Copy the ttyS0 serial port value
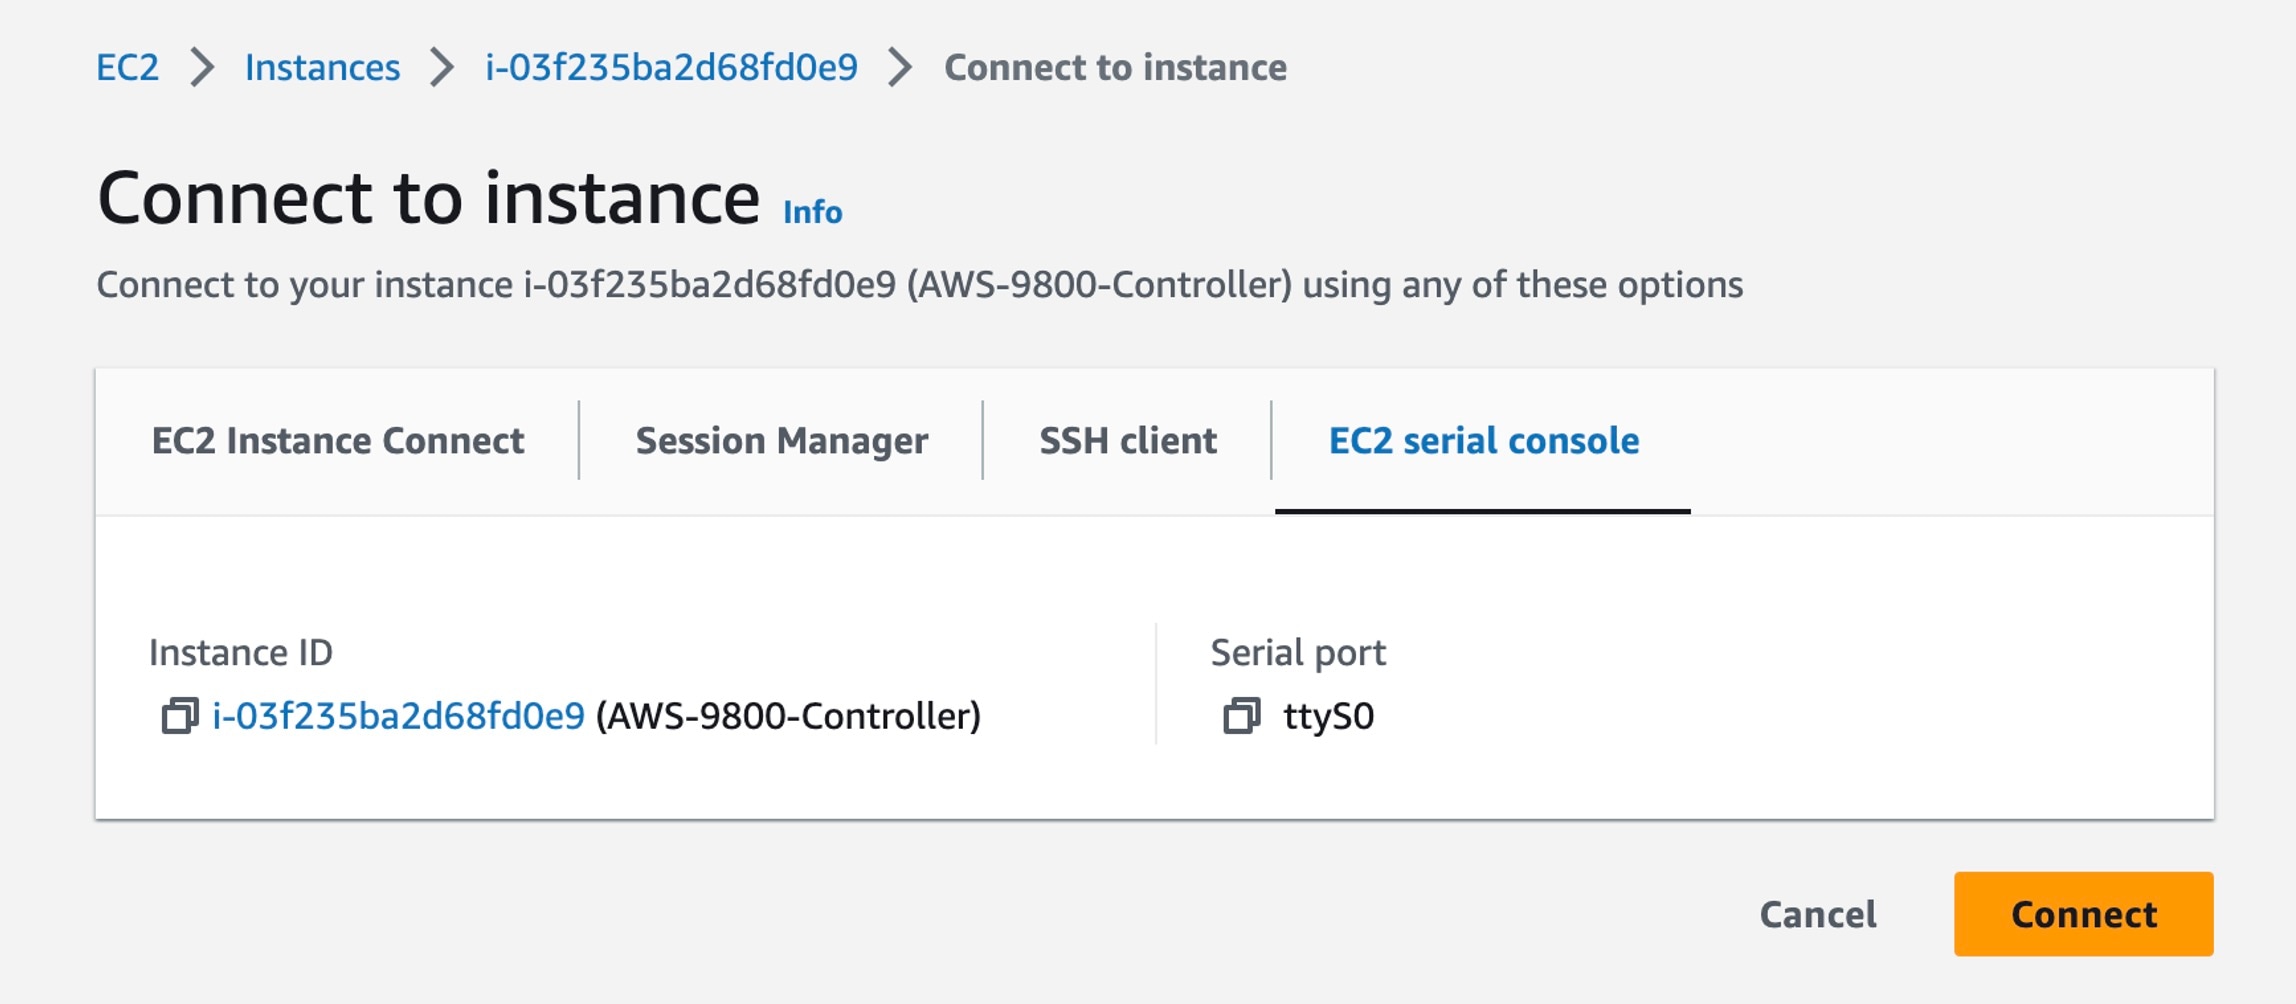Screen dimensions: 2296x1004 pos(1241,716)
